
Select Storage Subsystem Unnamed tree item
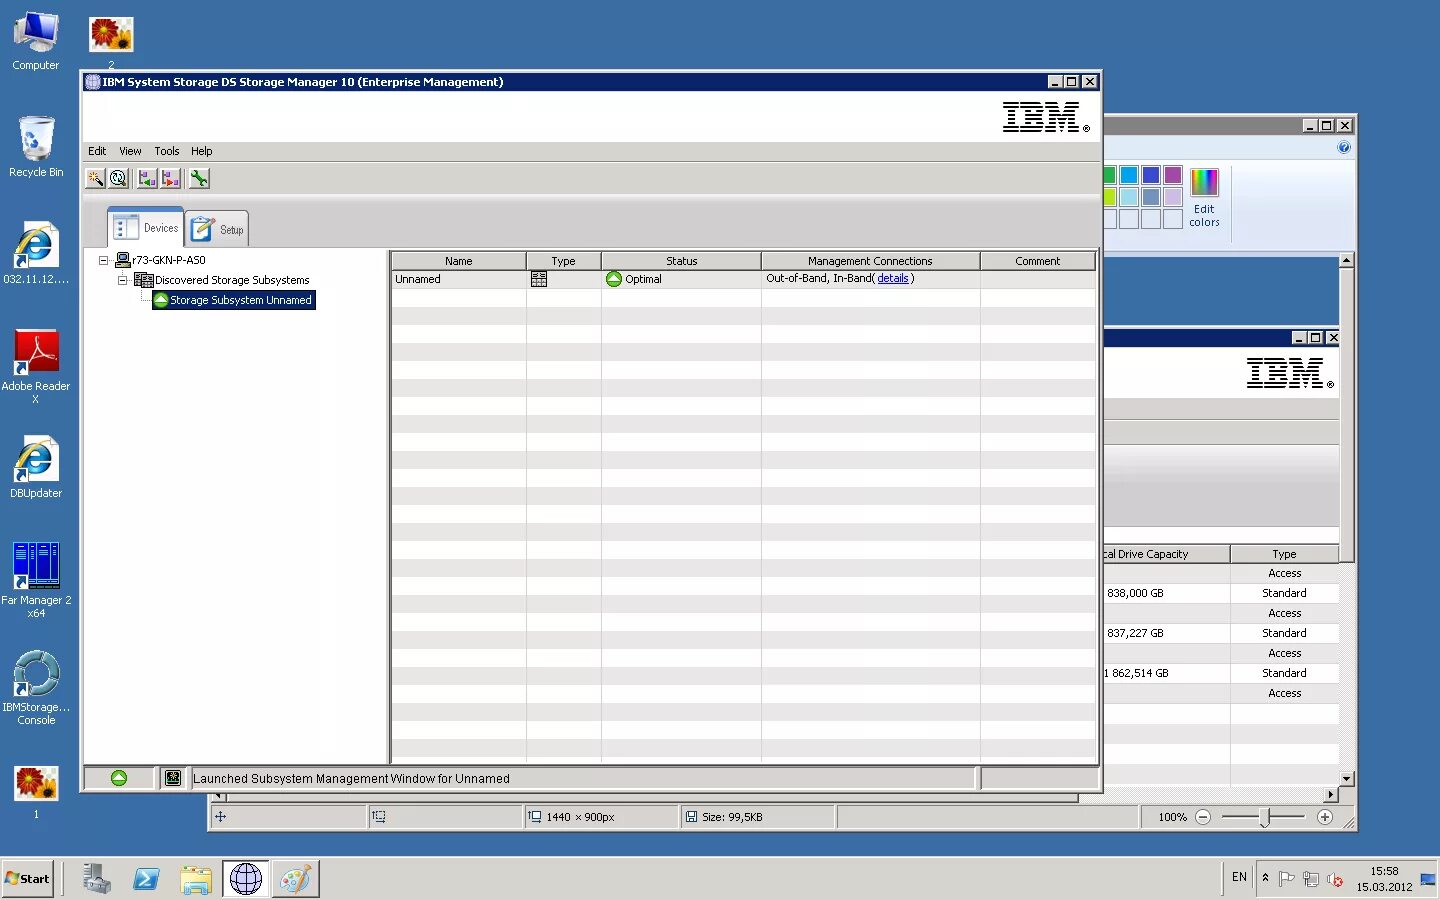click(x=234, y=300)
